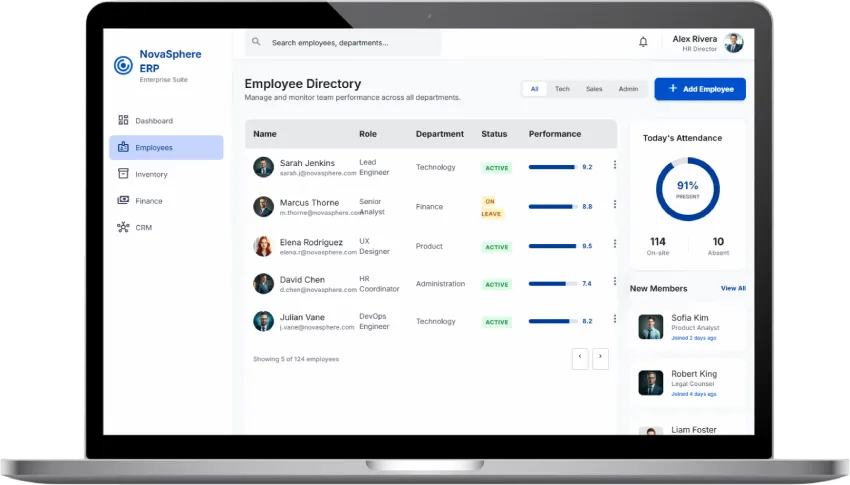
Task: Click Elena Rodriguez name
Action: (311, 242)
